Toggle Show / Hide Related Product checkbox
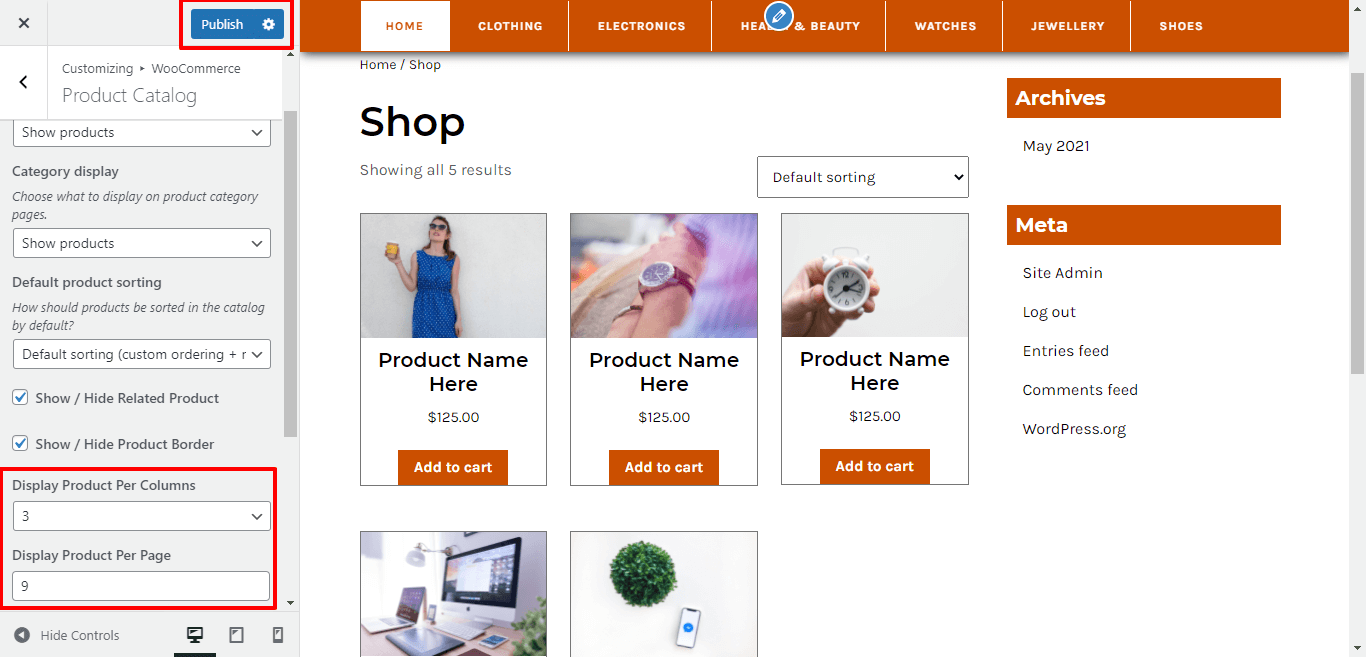 [x=20, y=398]
